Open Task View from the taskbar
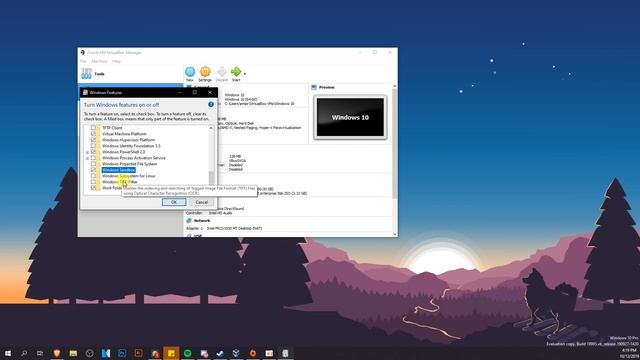 (40, 353)
